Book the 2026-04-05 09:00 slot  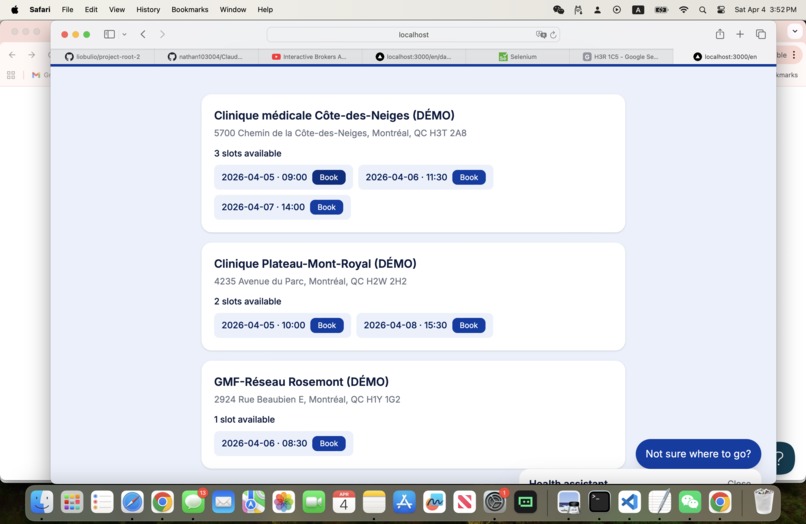click(x=328, y=177)
